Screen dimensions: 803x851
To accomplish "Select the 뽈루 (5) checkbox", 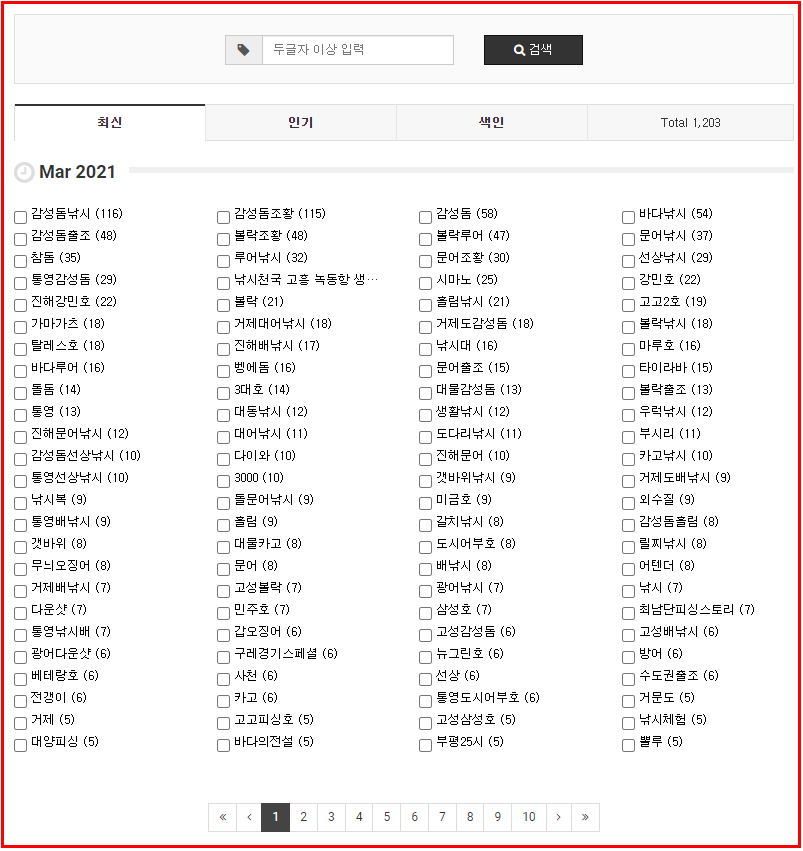I will click(x=628, y=745).
